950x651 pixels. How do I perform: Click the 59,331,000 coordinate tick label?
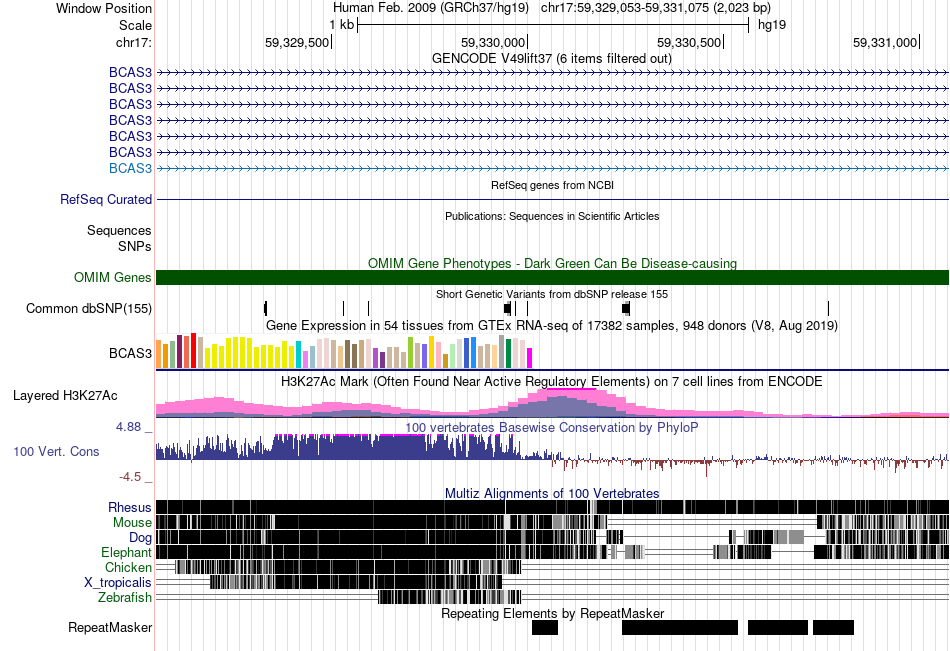tap(885, 42)
